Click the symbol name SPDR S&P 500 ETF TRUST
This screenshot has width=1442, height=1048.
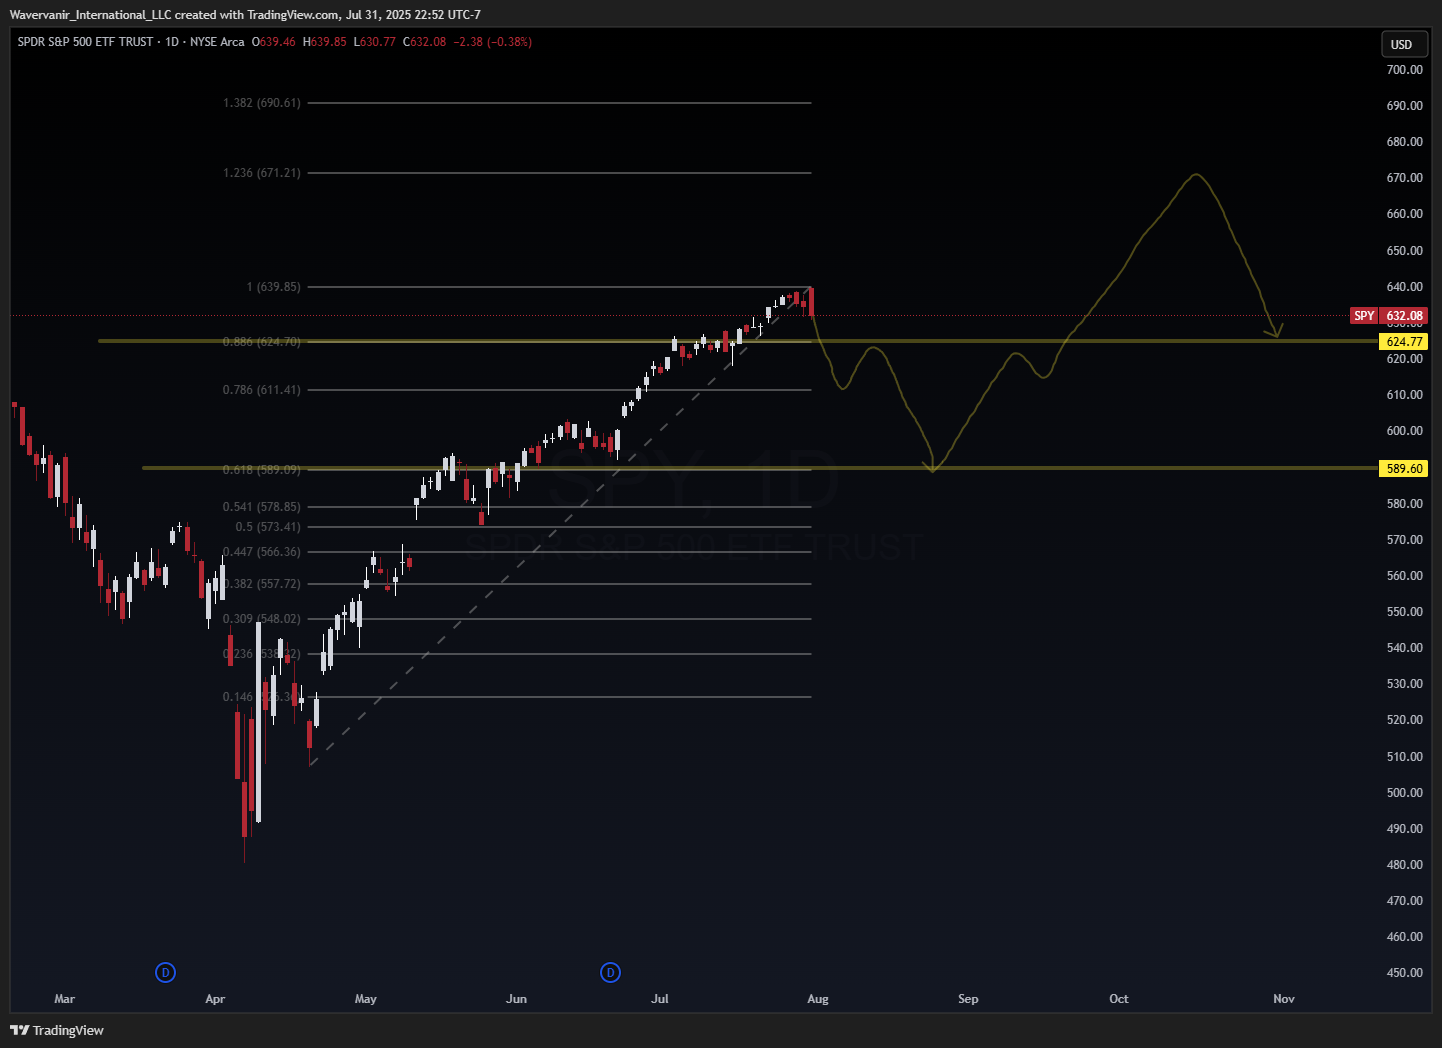coord(86,42)
